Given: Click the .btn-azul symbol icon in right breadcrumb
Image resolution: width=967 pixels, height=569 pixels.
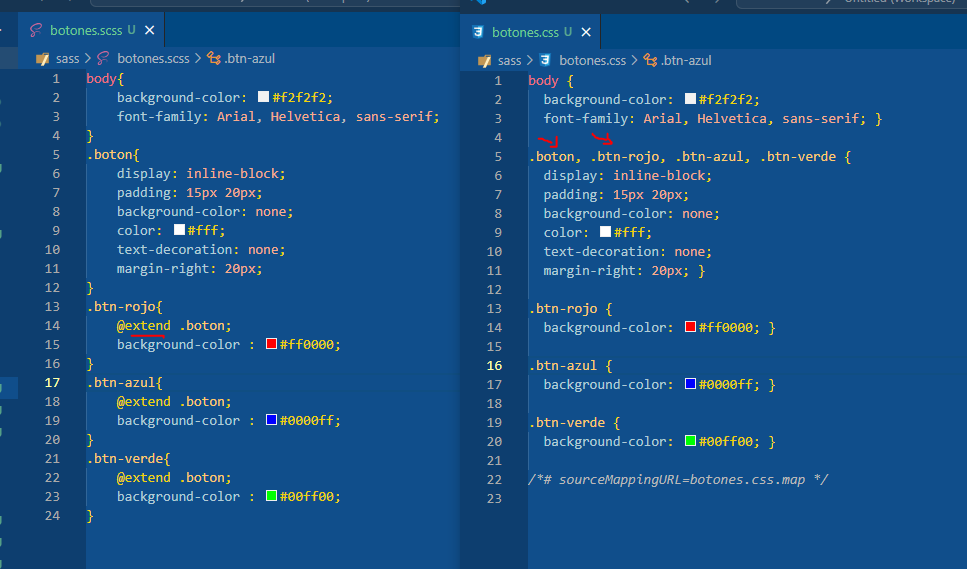Looking at the screenshot, I should pyautogui.click(x=650, y=60).
